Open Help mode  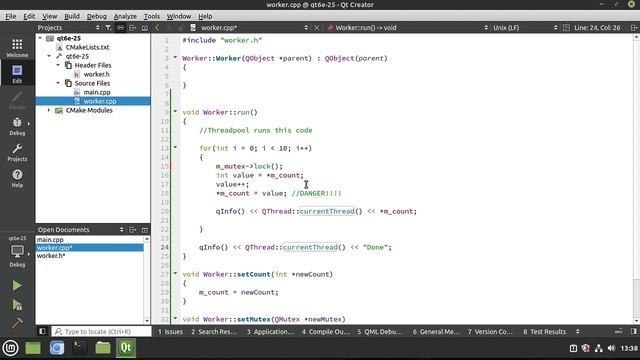[x=17, y=178]
